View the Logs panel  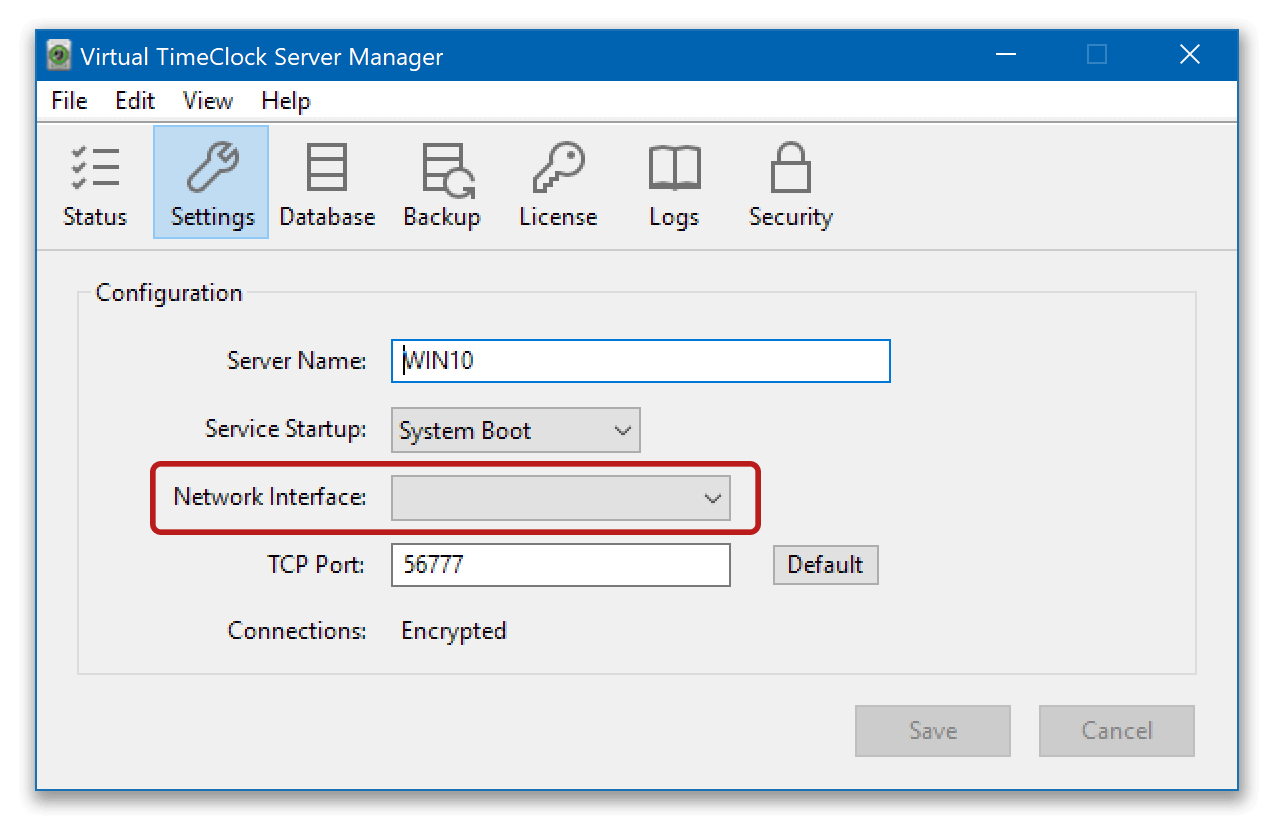tap(673, 182)
